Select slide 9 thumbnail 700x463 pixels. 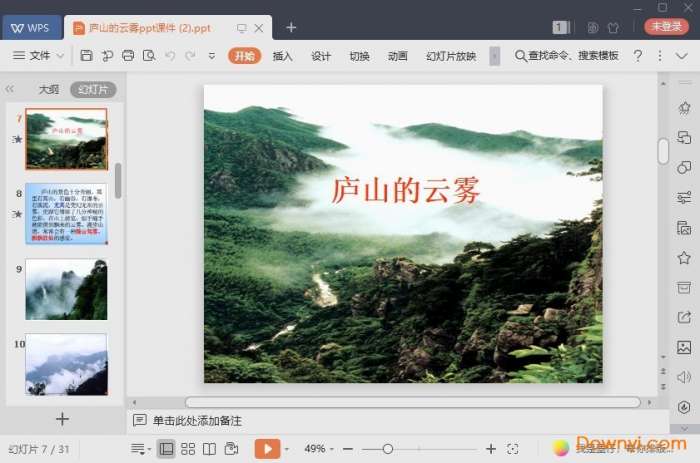coord(66,290)
